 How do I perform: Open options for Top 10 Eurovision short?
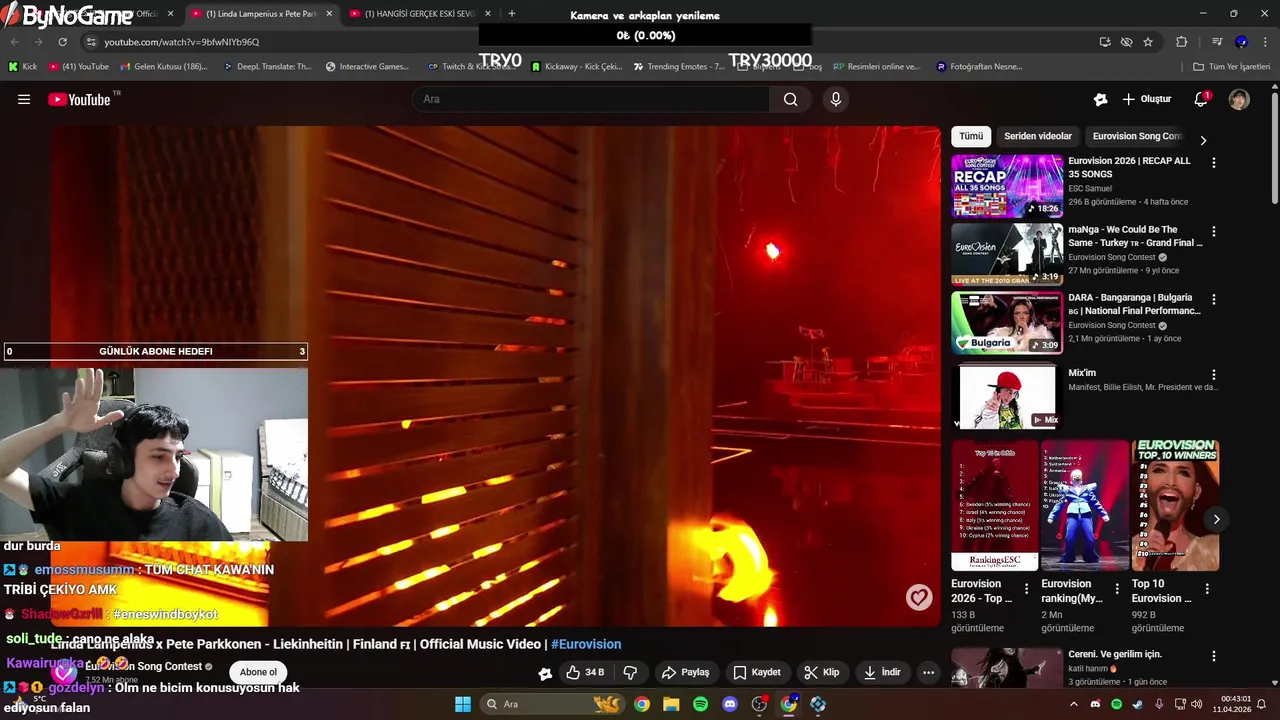click(1207, 590)
